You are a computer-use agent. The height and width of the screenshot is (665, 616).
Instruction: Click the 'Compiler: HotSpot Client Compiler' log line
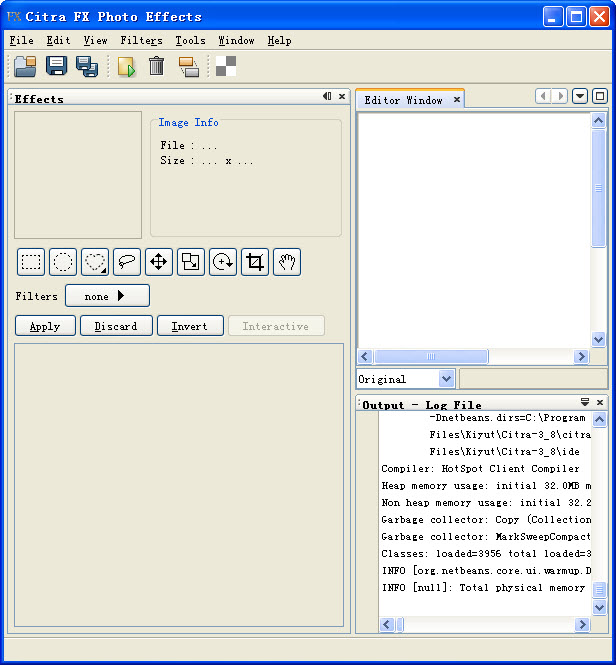pos(480,468)
